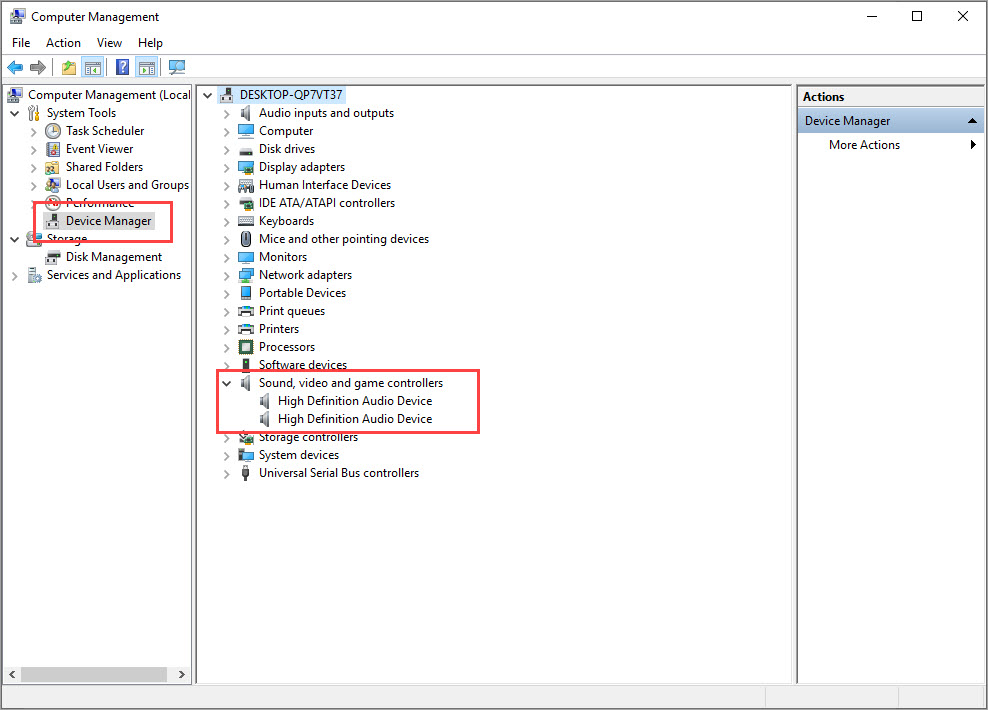Collapse Sound, video and game controllers
This screenshot has height=710, width=988.
(226, 382)
